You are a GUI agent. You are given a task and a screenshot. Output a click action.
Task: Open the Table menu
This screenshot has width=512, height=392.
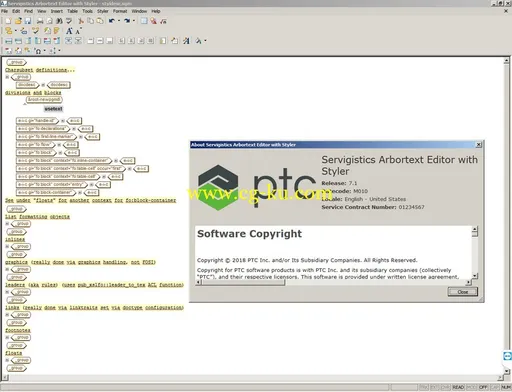click(72, 11)
